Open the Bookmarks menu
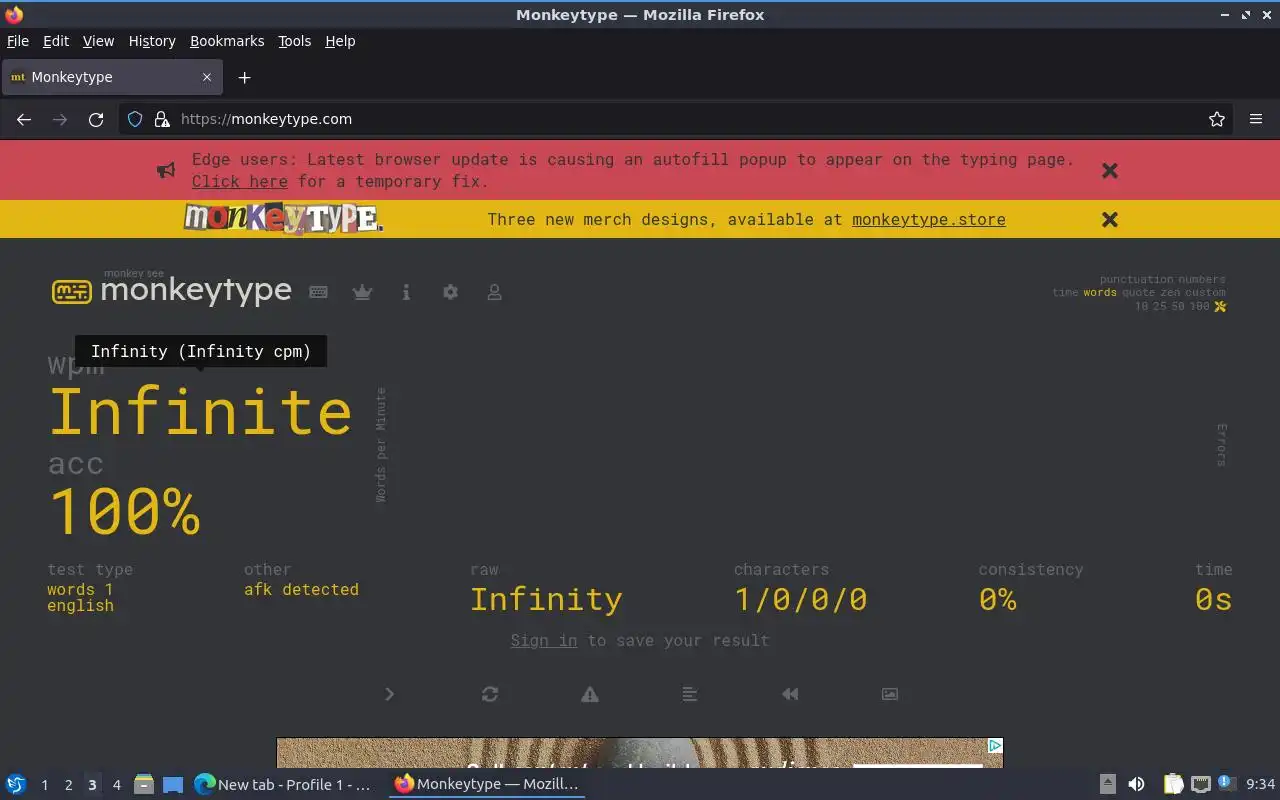This screenshot has width=1280, height=800. pyautogui.click(x=227, y=41)
